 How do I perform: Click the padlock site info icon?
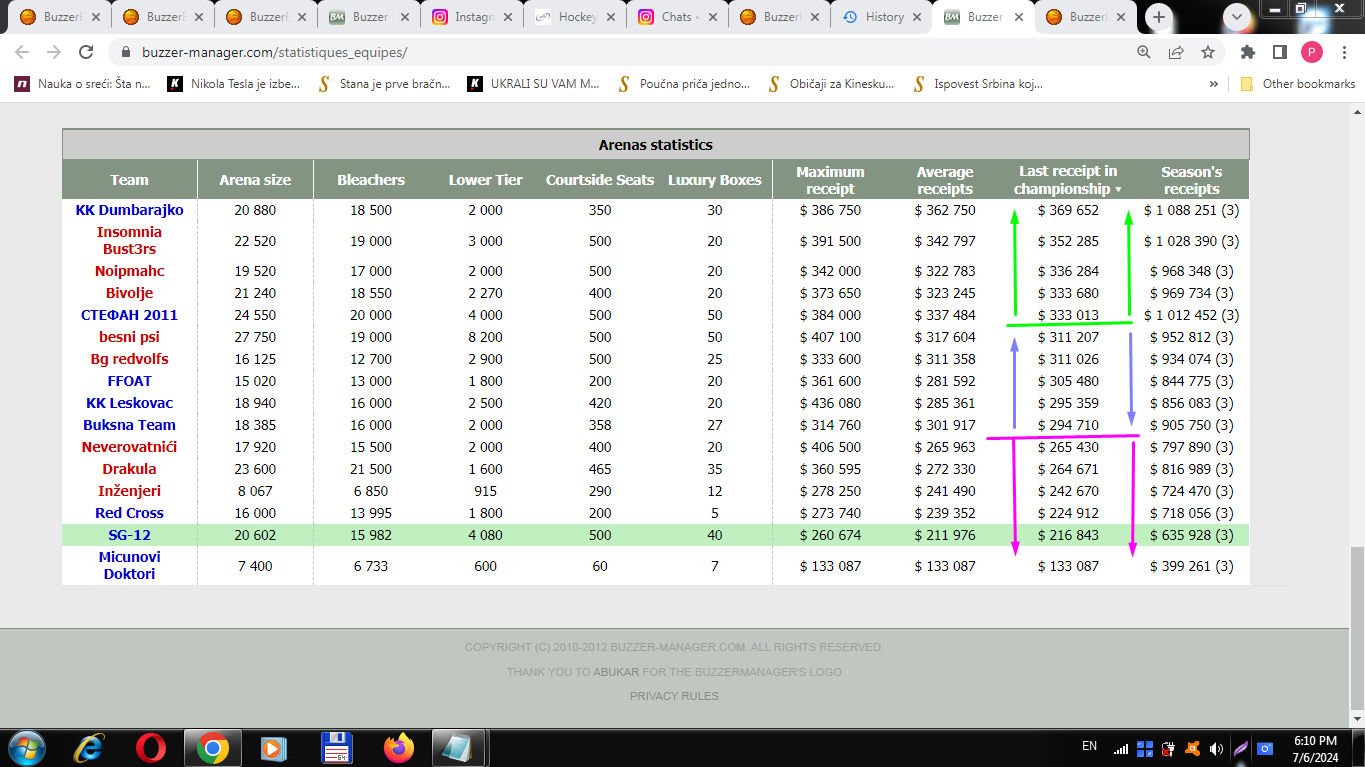coord(126,52)
